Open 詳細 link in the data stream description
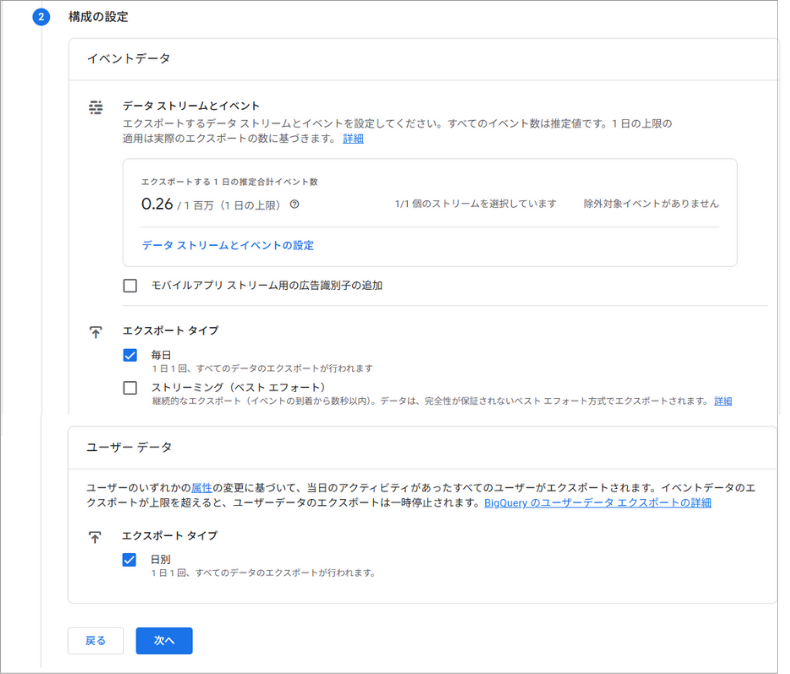This screenshot has width=790, height=674. pyautogui.click(x=353, y=139)
